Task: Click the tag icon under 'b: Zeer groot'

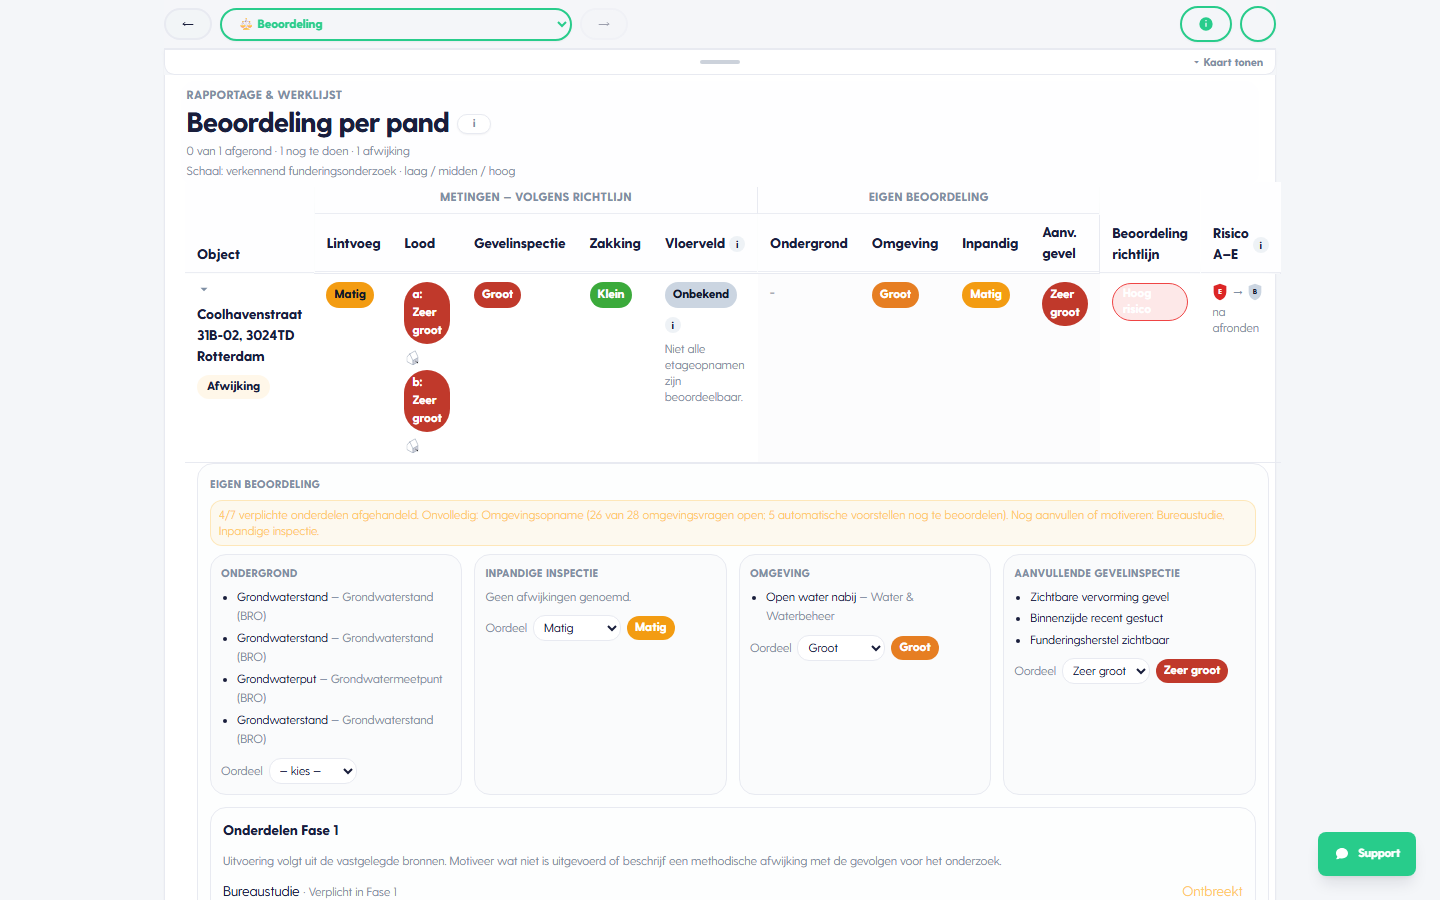Action: 412,446
